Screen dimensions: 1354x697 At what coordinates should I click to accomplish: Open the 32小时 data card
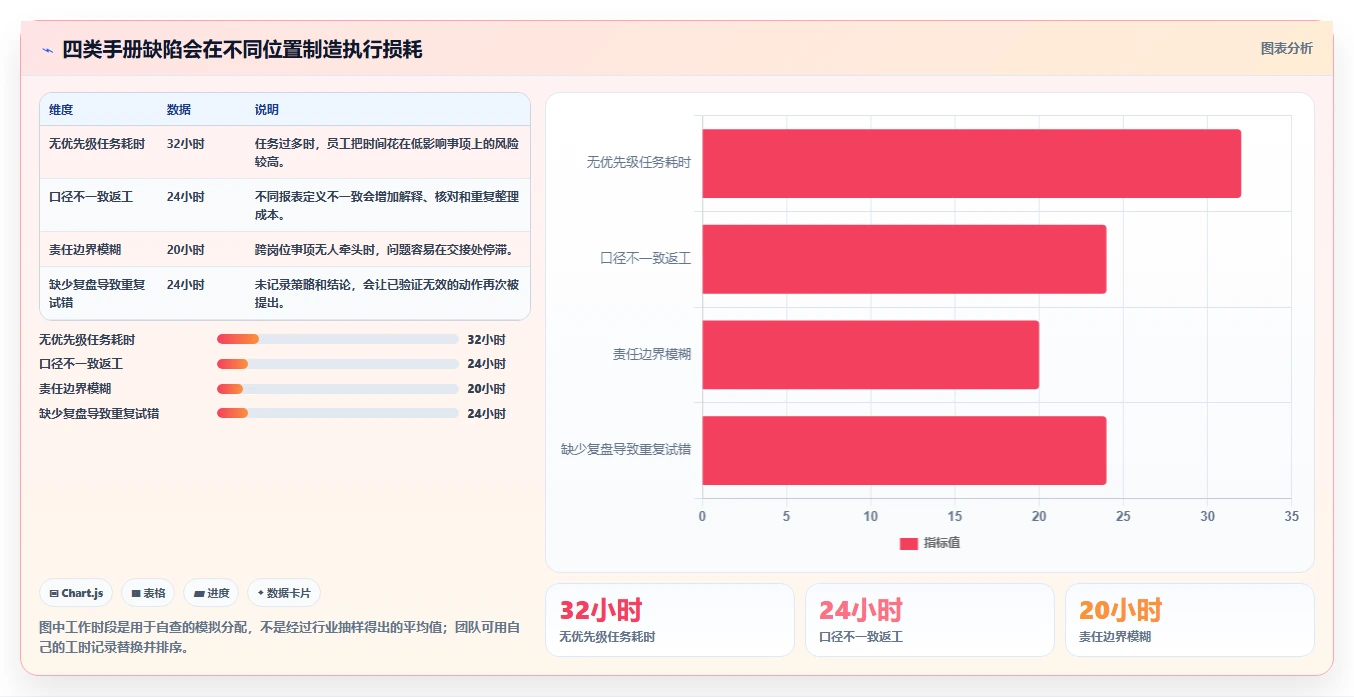[x=670, y=620]
